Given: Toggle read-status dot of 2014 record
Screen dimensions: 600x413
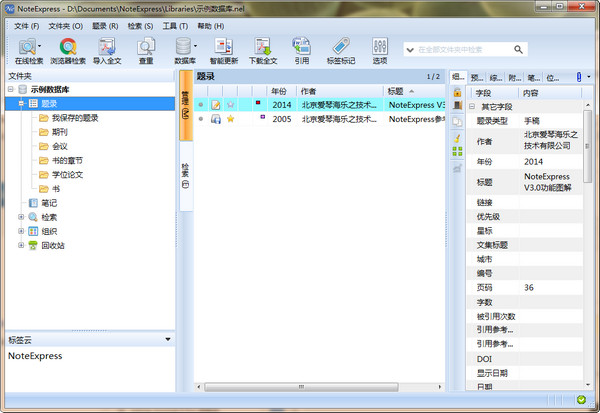Looking at the screenshot, I should tap(201, 104).
